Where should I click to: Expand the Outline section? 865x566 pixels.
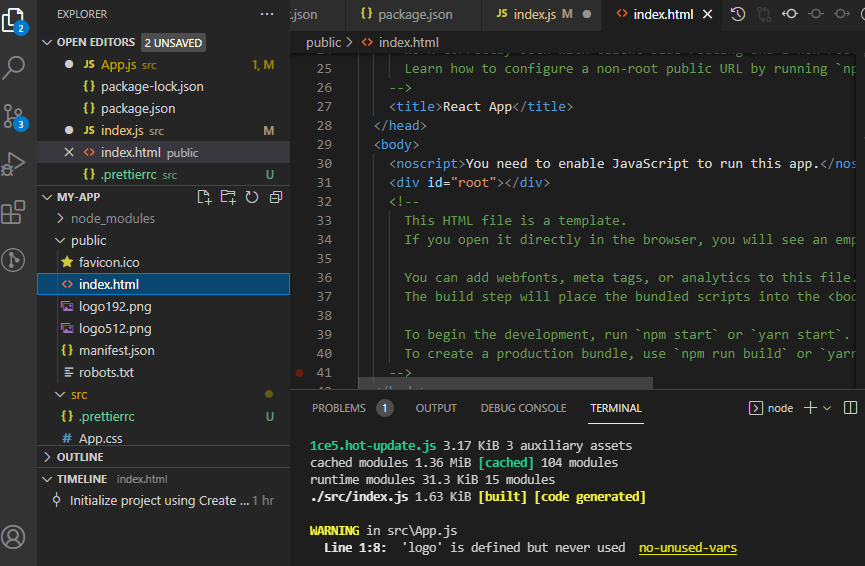47,457
